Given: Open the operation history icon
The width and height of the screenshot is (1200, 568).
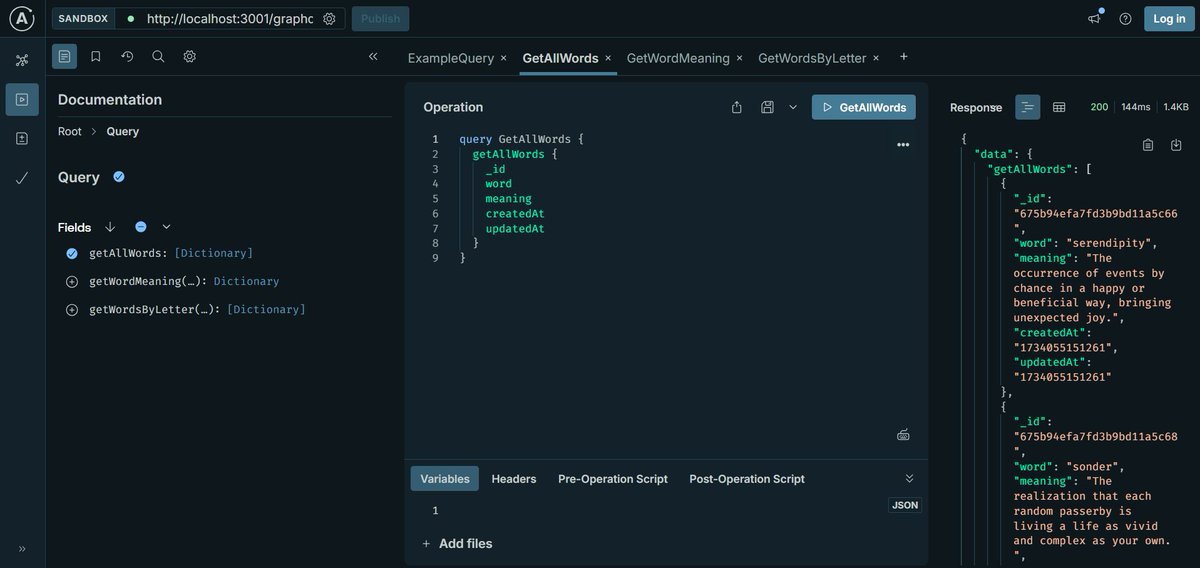Looking at the screenshot, I should tap(127, 56).
